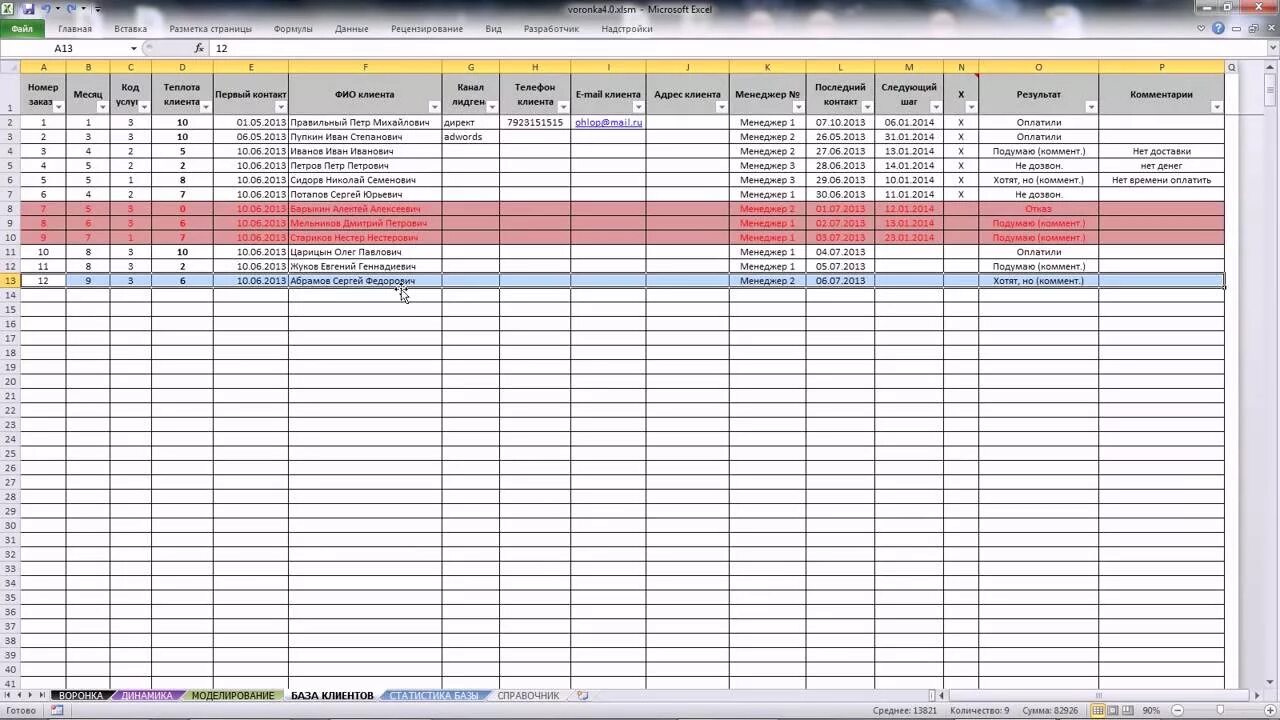This screenshot has width=1280, height=720.
Task: Switch to the СПРАВОЧНИК sheet tab
Action: click(528, 695)
